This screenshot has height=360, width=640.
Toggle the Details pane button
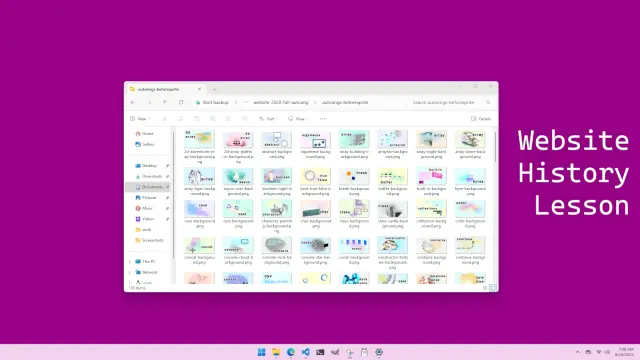click(481, 119)
